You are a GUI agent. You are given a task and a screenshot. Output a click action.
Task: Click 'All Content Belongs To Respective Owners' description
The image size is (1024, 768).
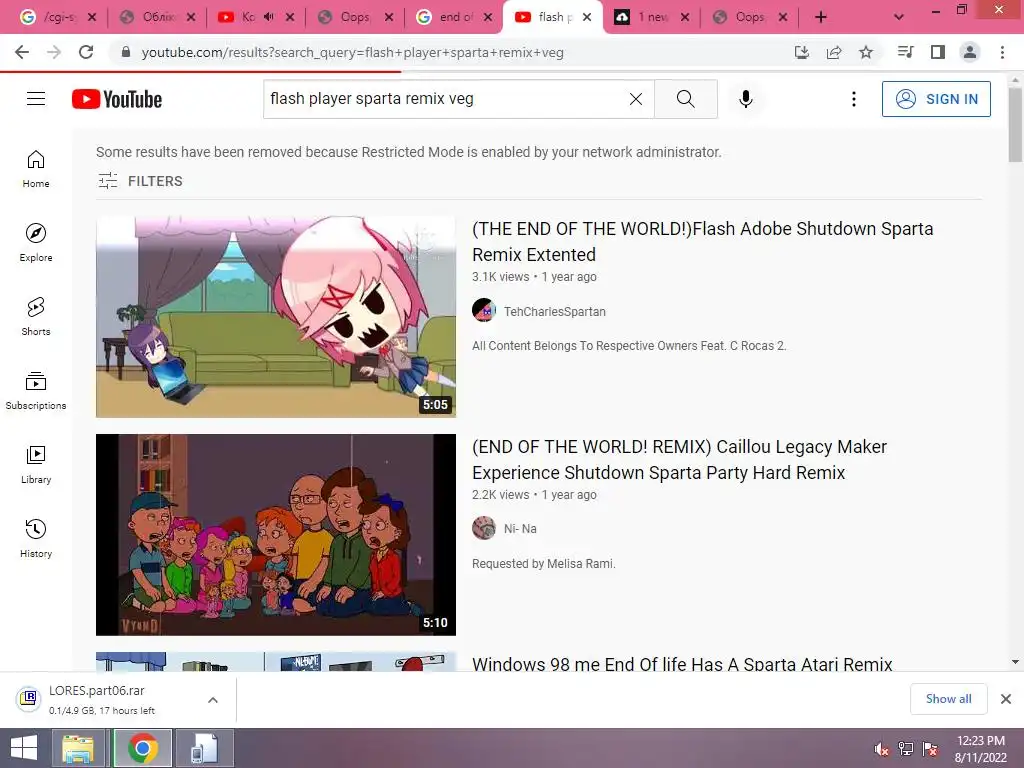click(629, 345)
